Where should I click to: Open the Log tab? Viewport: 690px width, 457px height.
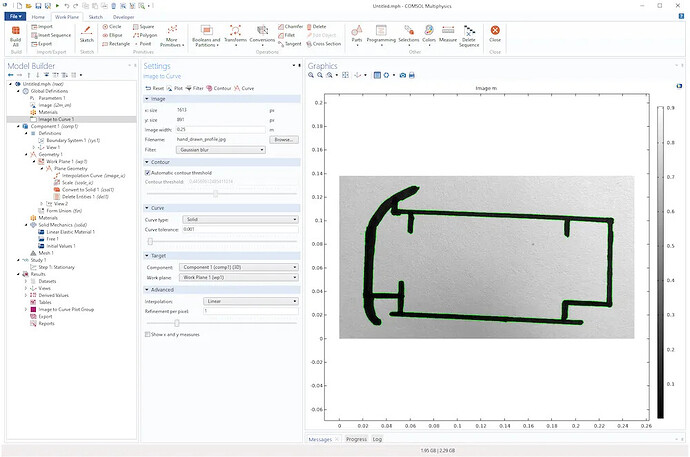click(x=377, y=439)
